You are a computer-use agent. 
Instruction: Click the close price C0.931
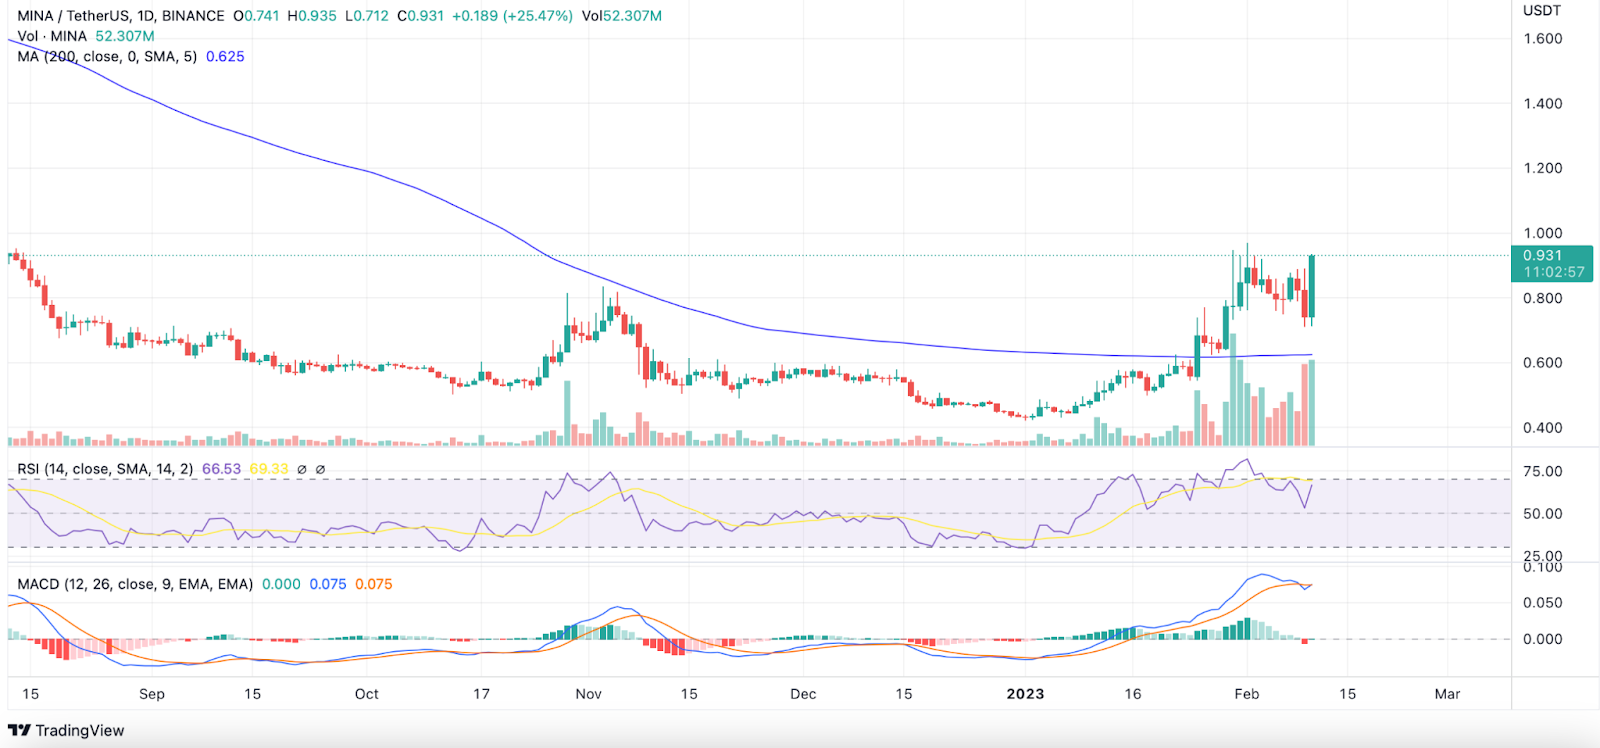pos(420,16)
